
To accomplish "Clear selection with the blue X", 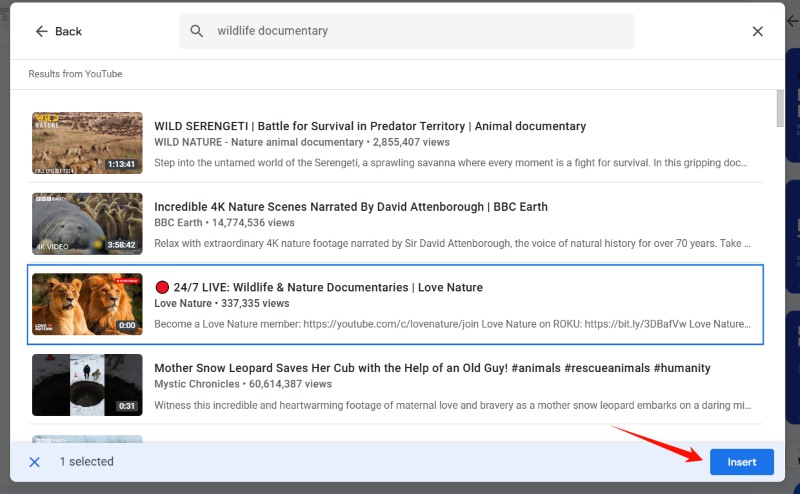I will pyautogui.click(x=35, y=462).
